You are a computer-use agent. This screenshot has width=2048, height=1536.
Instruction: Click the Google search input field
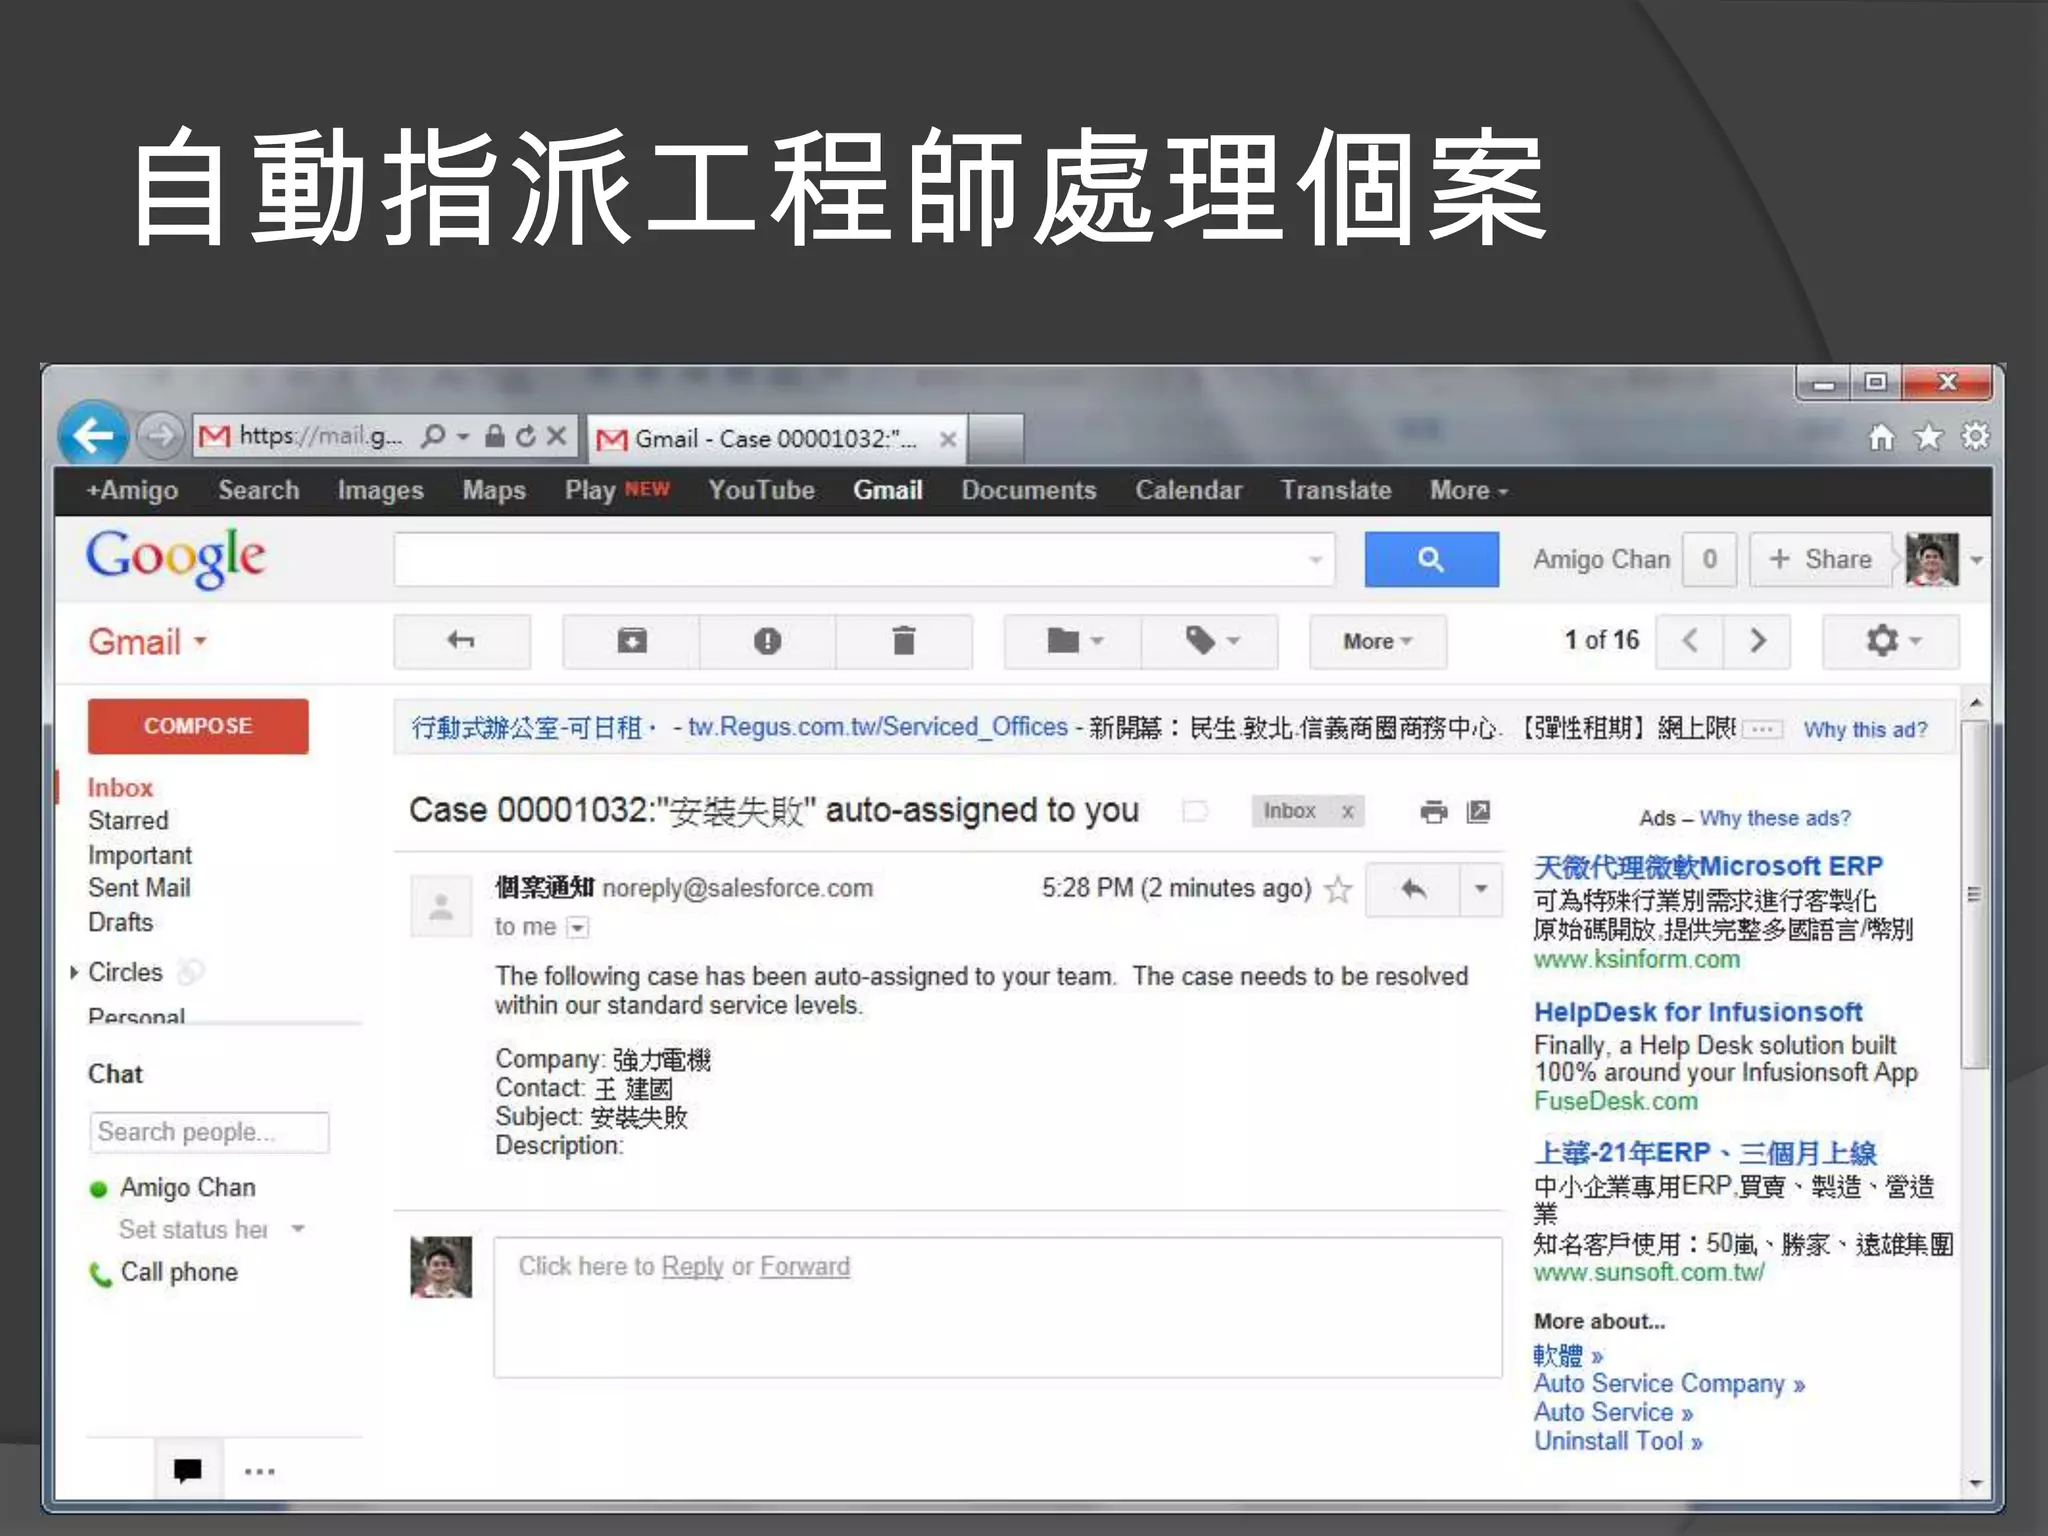click(848, 559)
